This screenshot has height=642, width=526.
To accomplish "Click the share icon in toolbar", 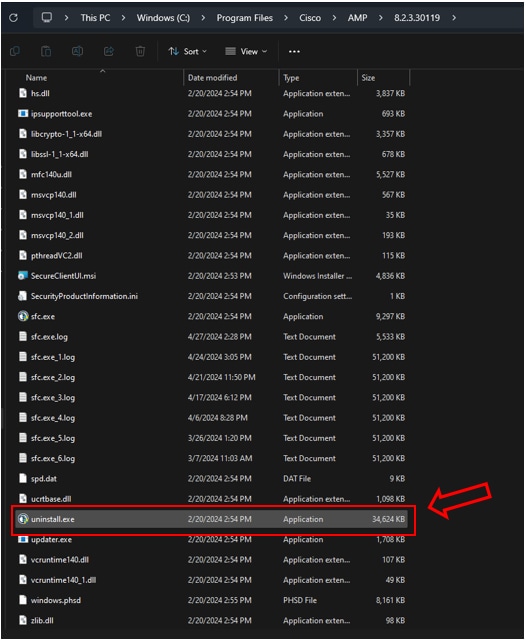I will (109, 51).
